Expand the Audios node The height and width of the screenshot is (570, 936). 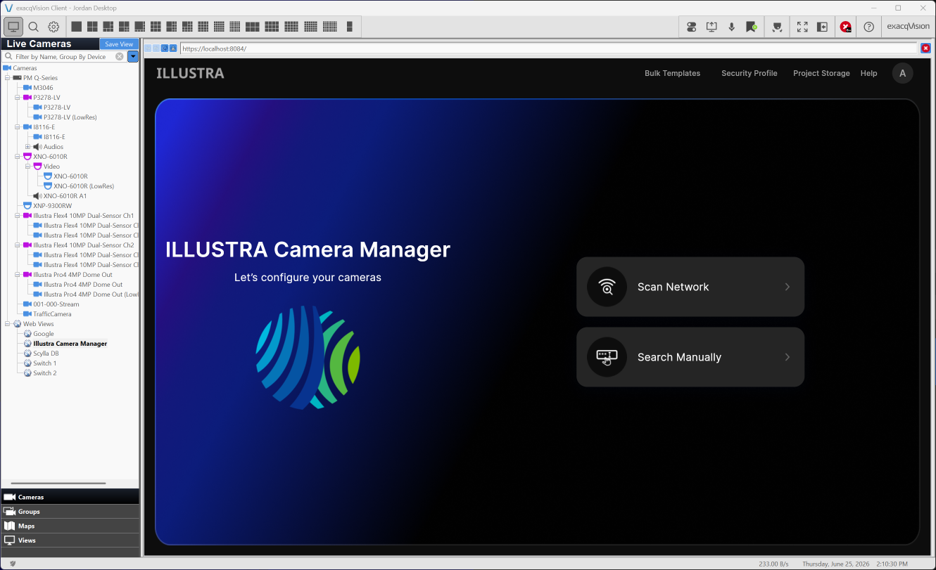[x=27, y=147]
